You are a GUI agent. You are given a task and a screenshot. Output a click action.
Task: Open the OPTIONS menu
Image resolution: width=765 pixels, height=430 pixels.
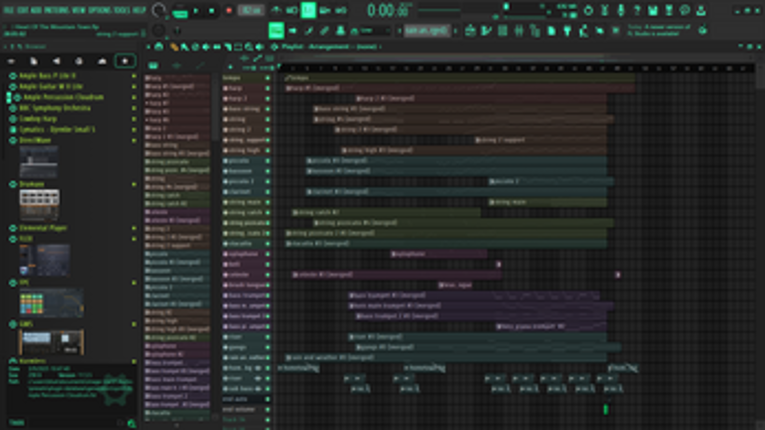[99, 10]
